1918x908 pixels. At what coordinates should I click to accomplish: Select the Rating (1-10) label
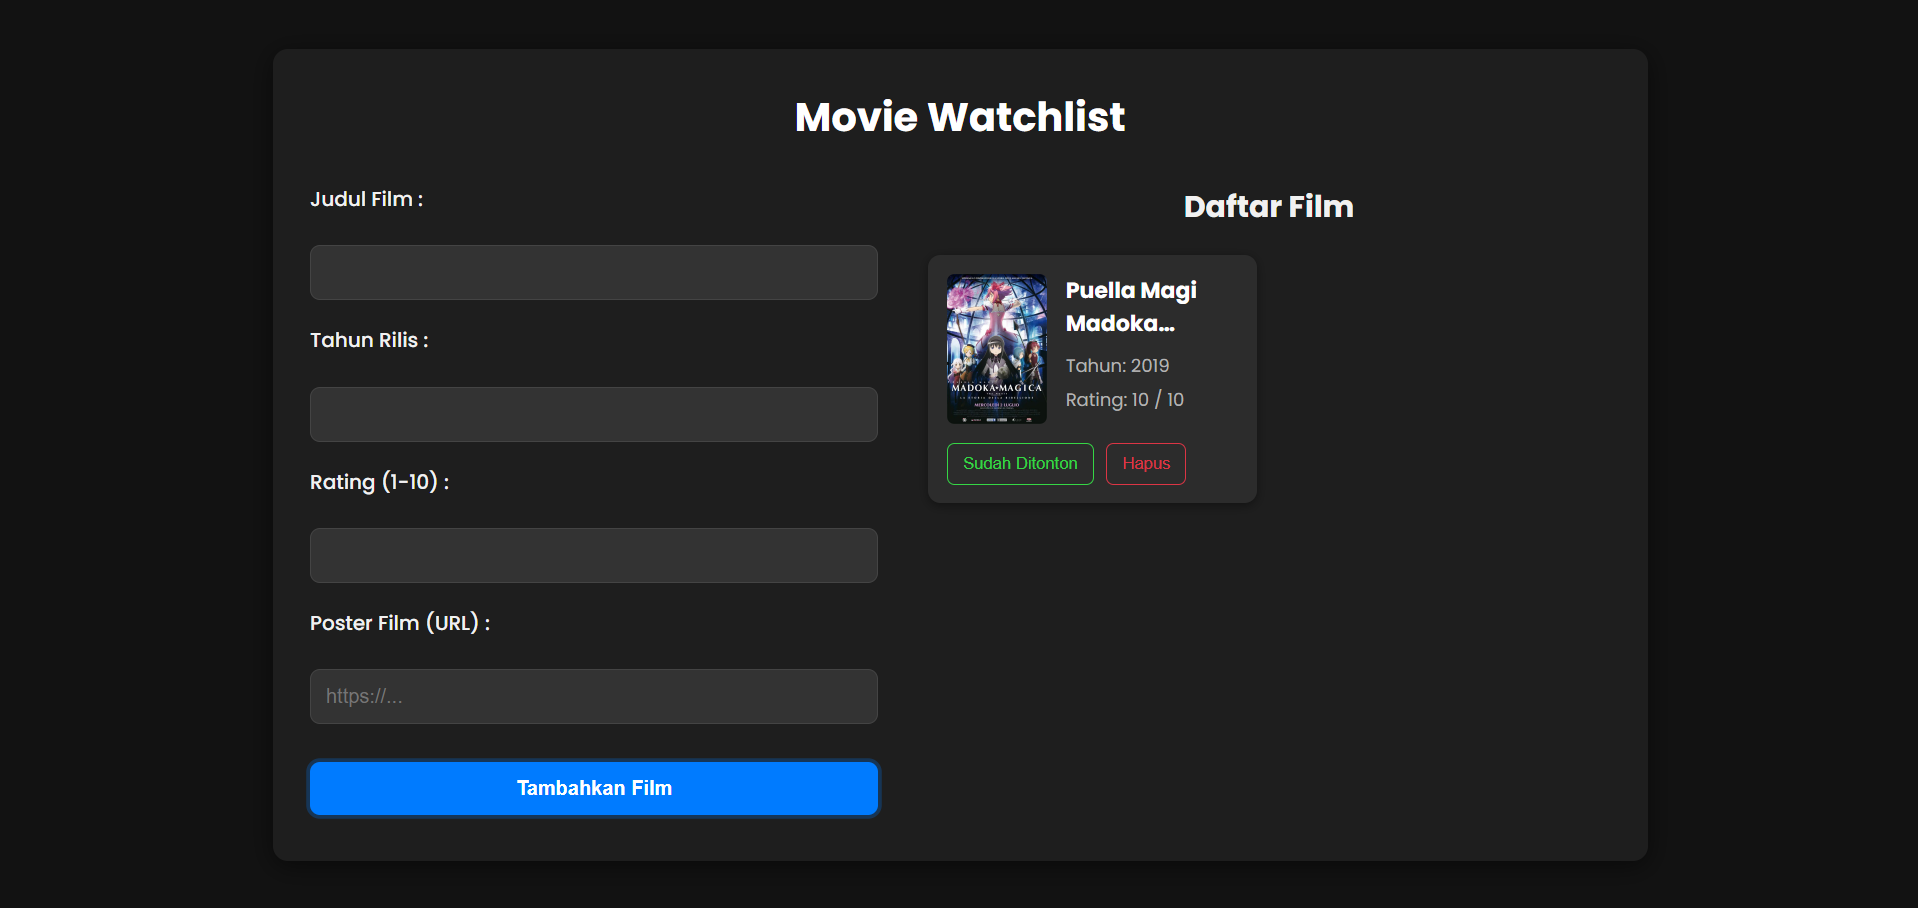pyautogui.click(x=379, y=481)
